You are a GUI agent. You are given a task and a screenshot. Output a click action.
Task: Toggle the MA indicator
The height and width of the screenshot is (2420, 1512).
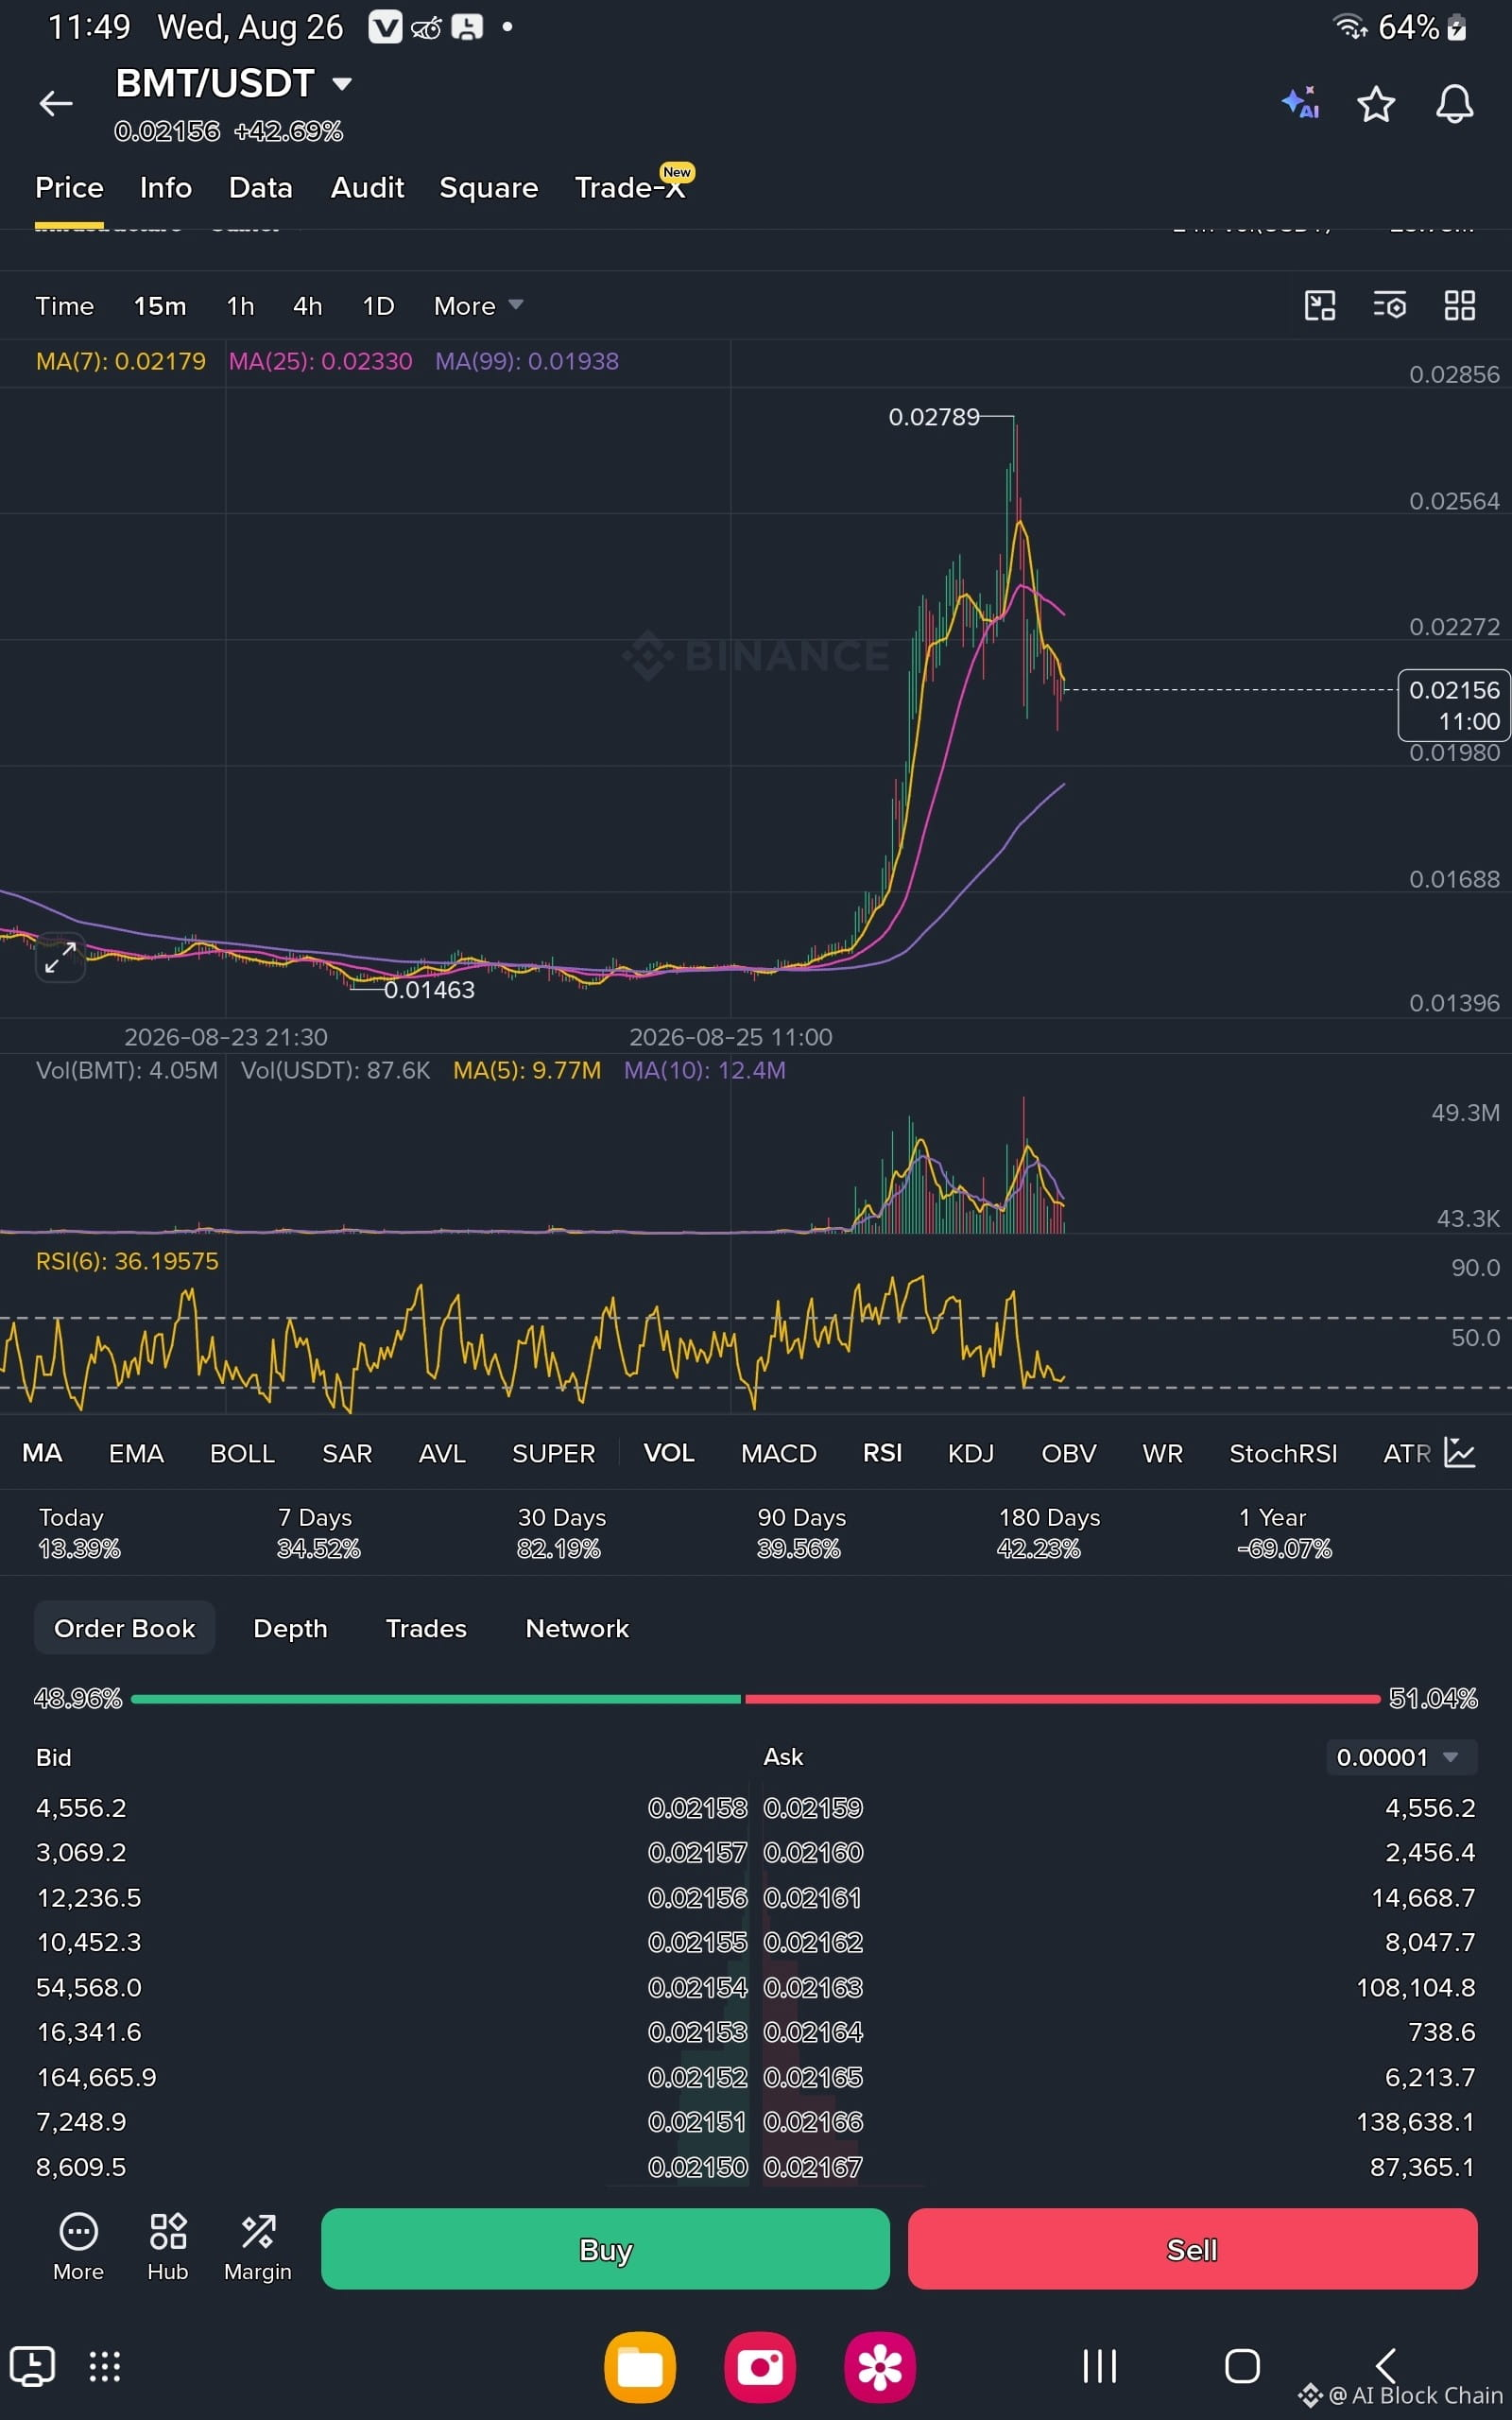[42, 1453]
